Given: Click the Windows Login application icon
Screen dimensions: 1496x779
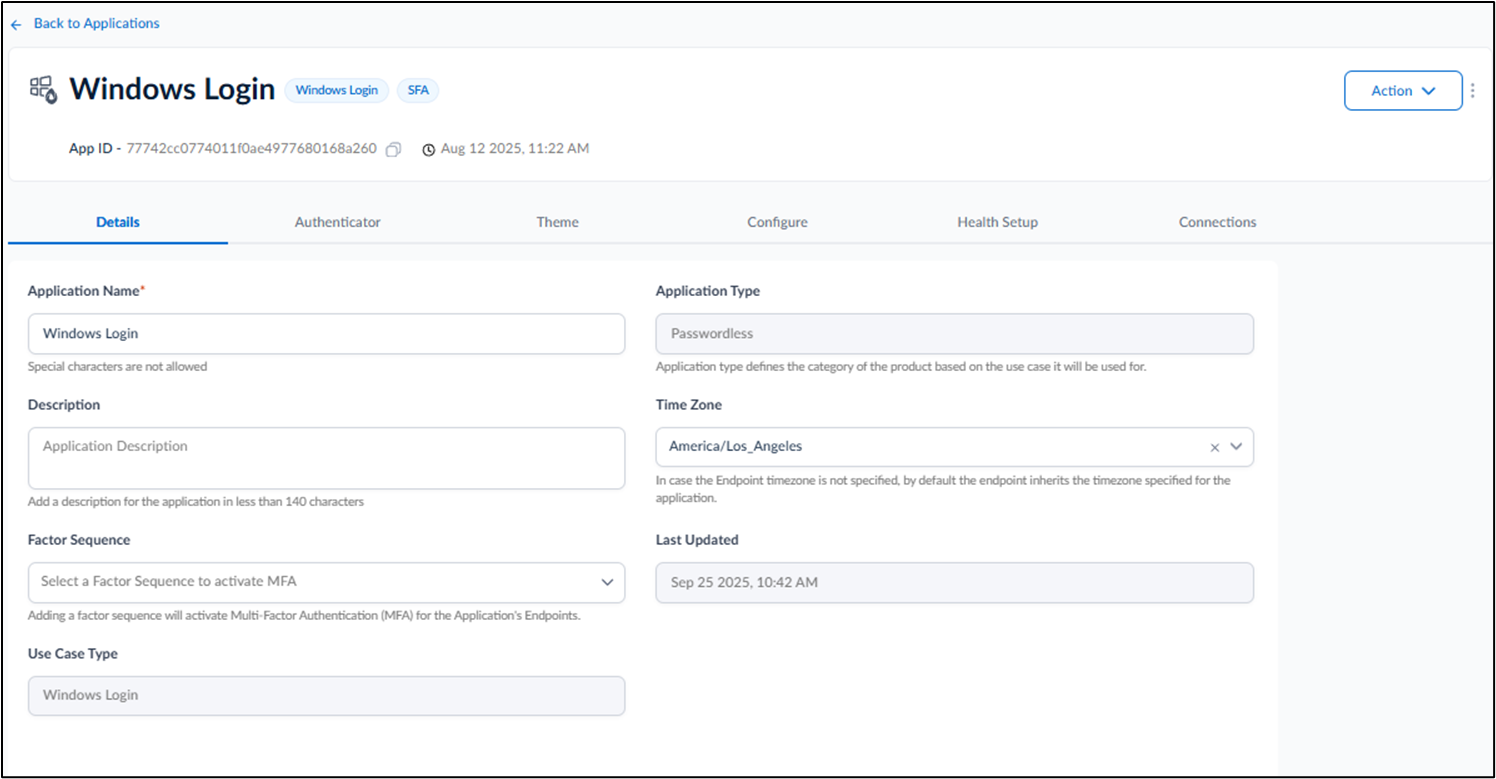Looking at the screenshot, I should point(43,90).
